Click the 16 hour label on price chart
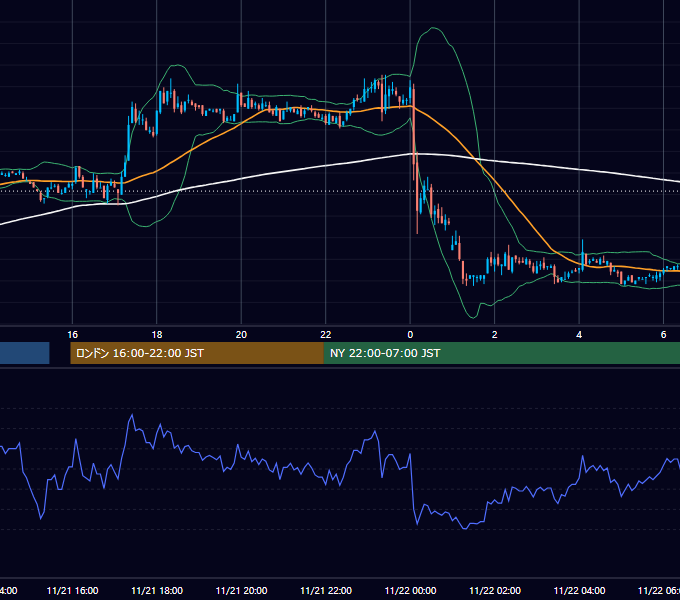 pos(72,335)
